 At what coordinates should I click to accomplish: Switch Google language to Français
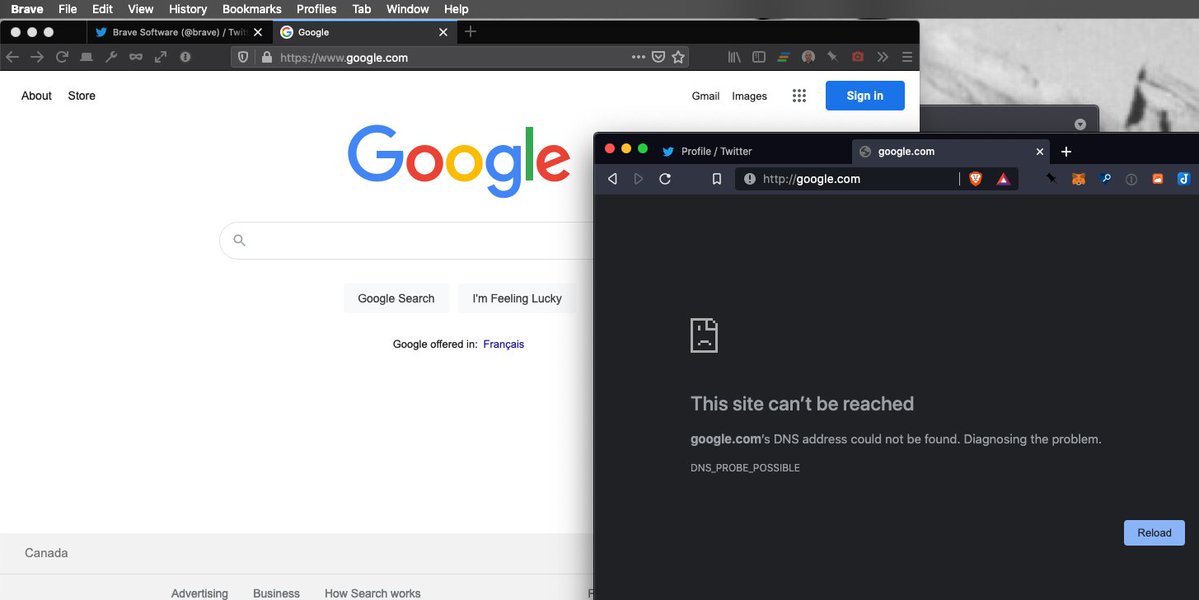coord(503,344)
